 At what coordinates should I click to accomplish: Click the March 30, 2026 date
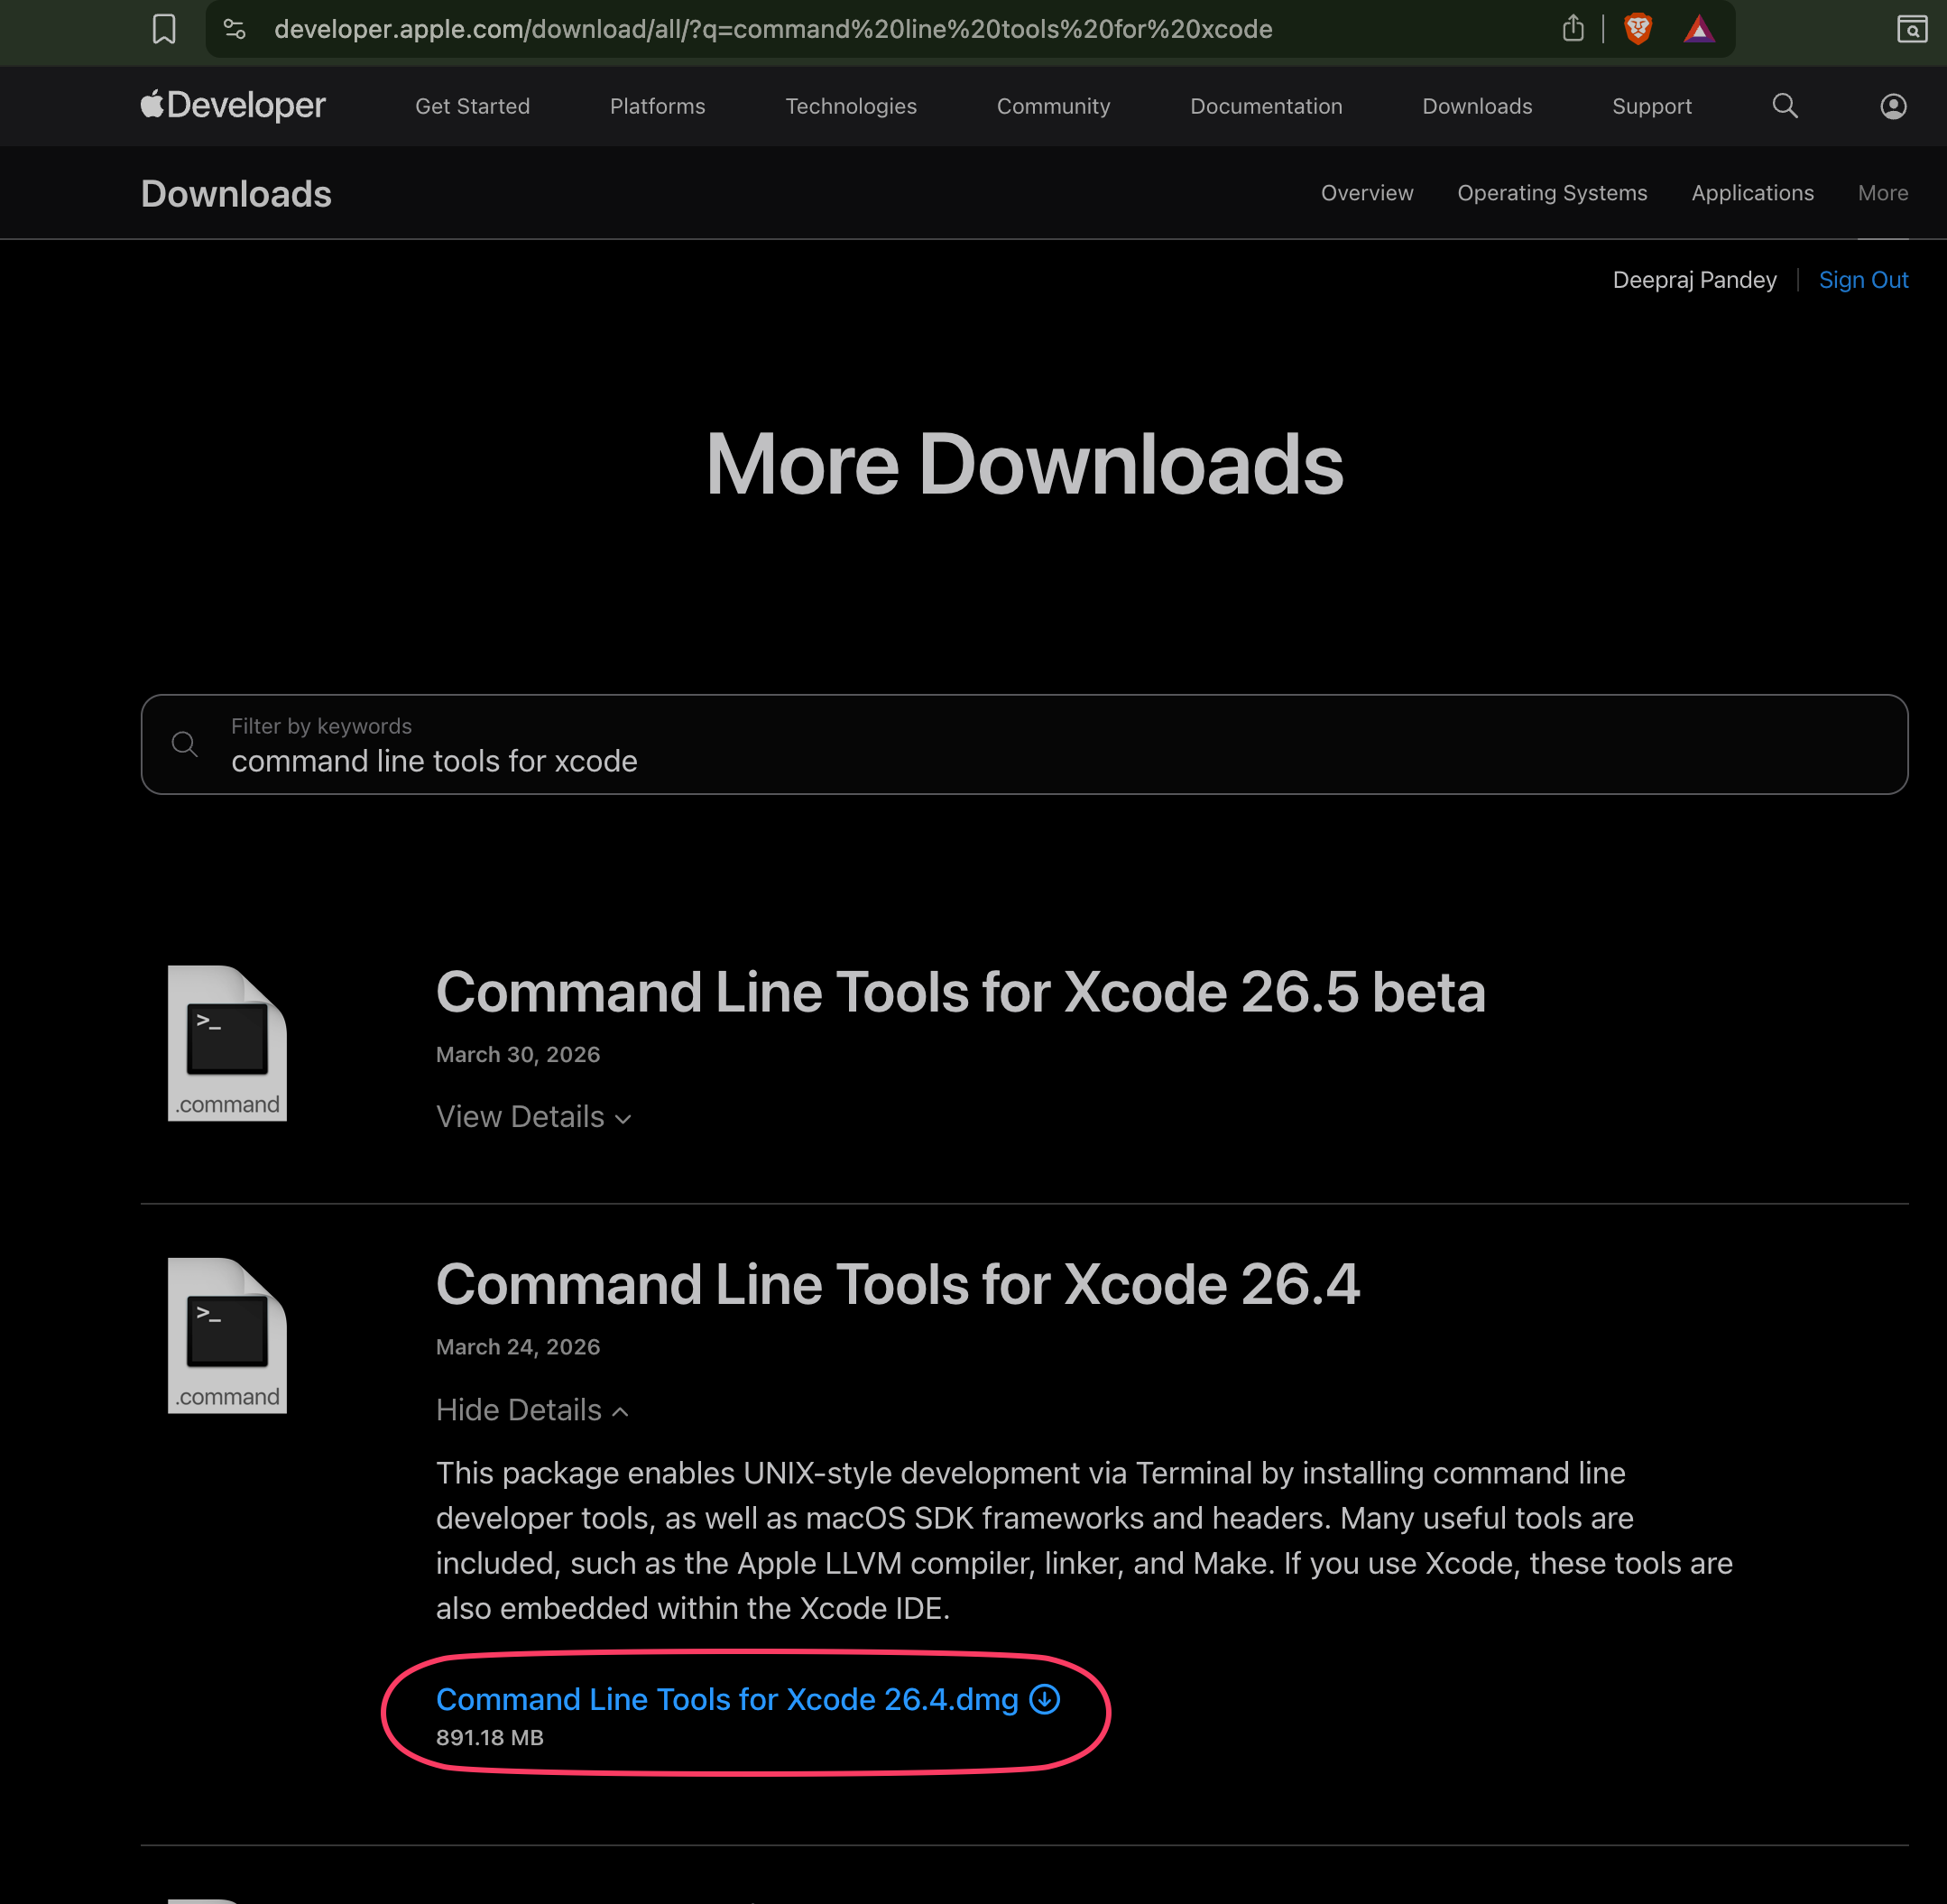tap(518, 1055)
